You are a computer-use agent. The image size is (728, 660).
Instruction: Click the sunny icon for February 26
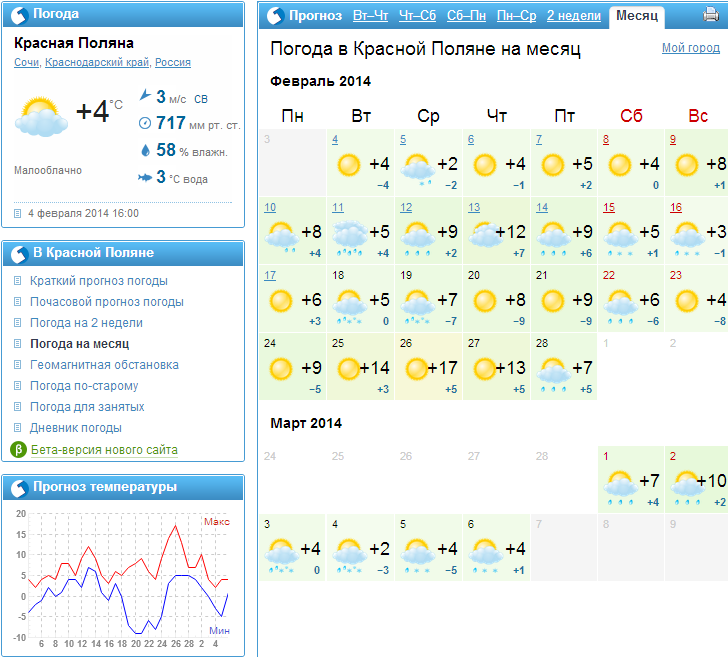pyautogui.click(x=417, y=369)
